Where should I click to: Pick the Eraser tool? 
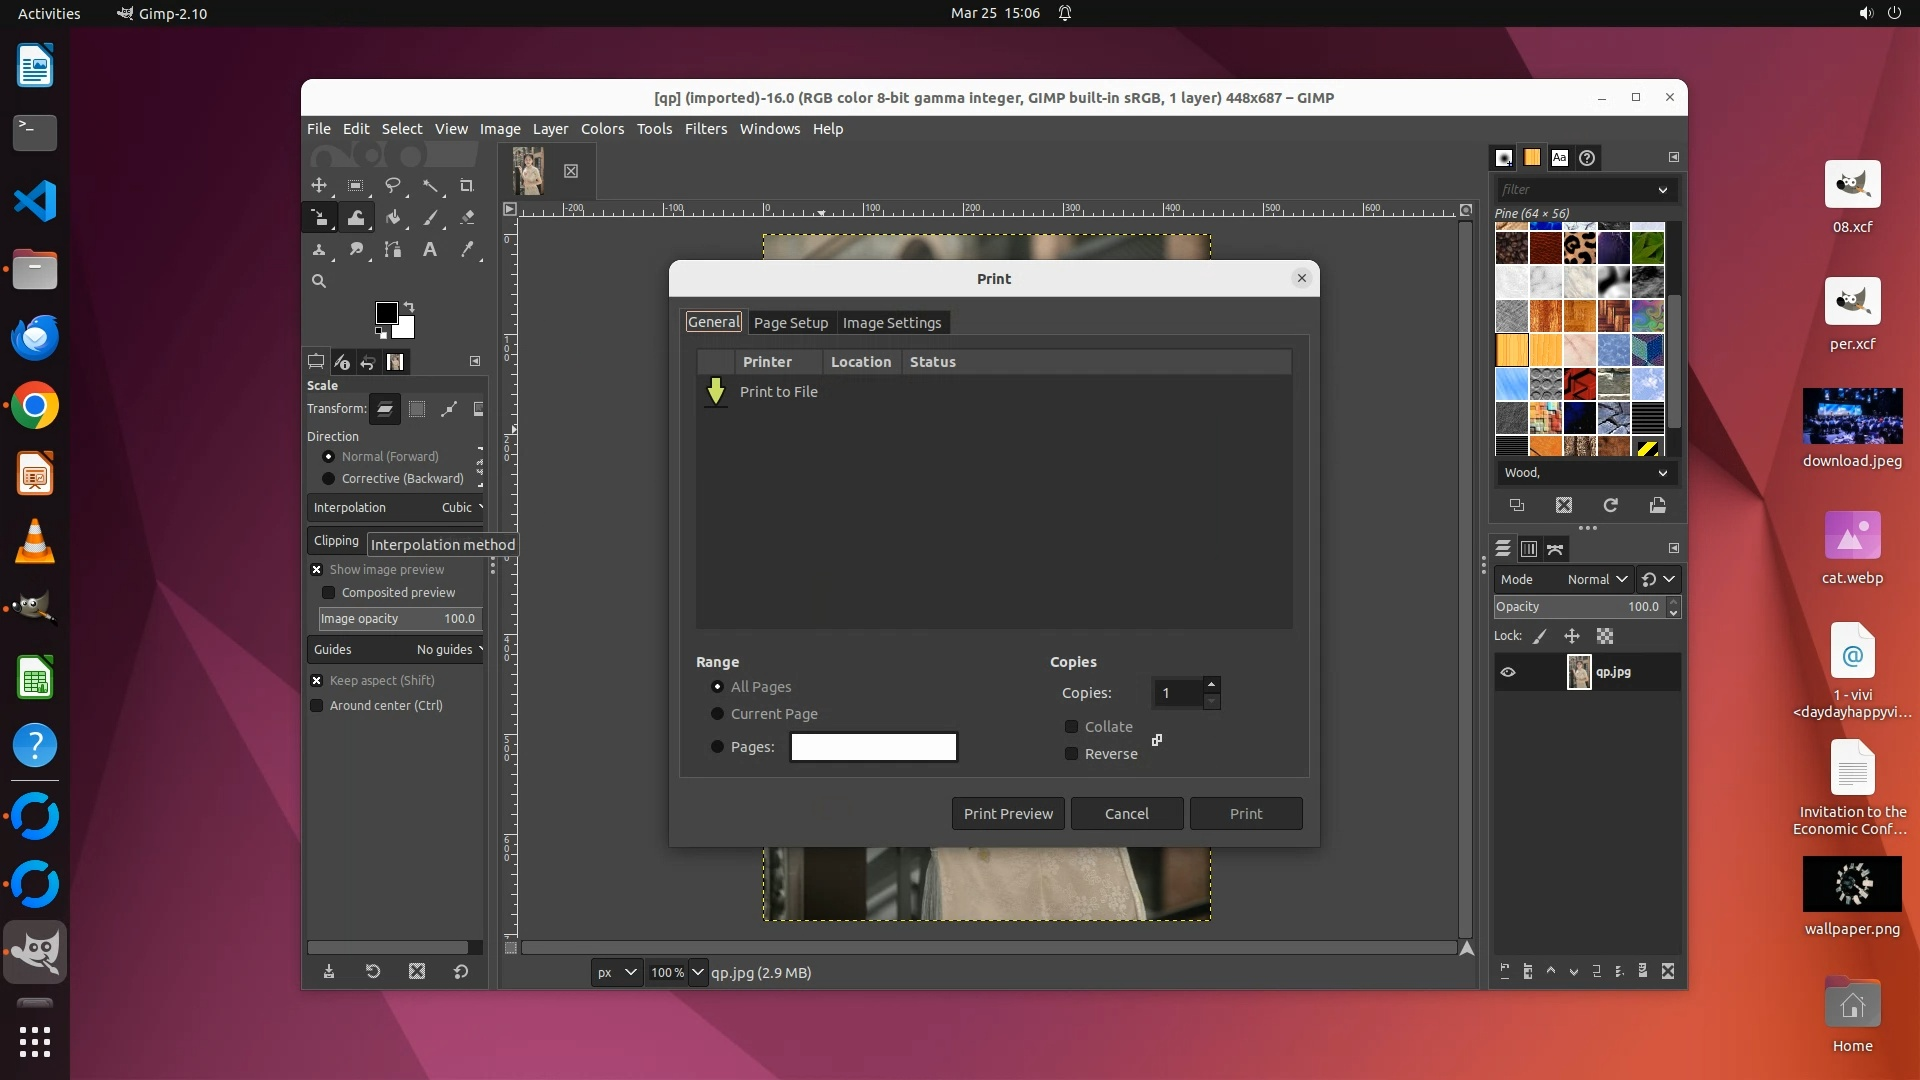[x=466, y=218]
